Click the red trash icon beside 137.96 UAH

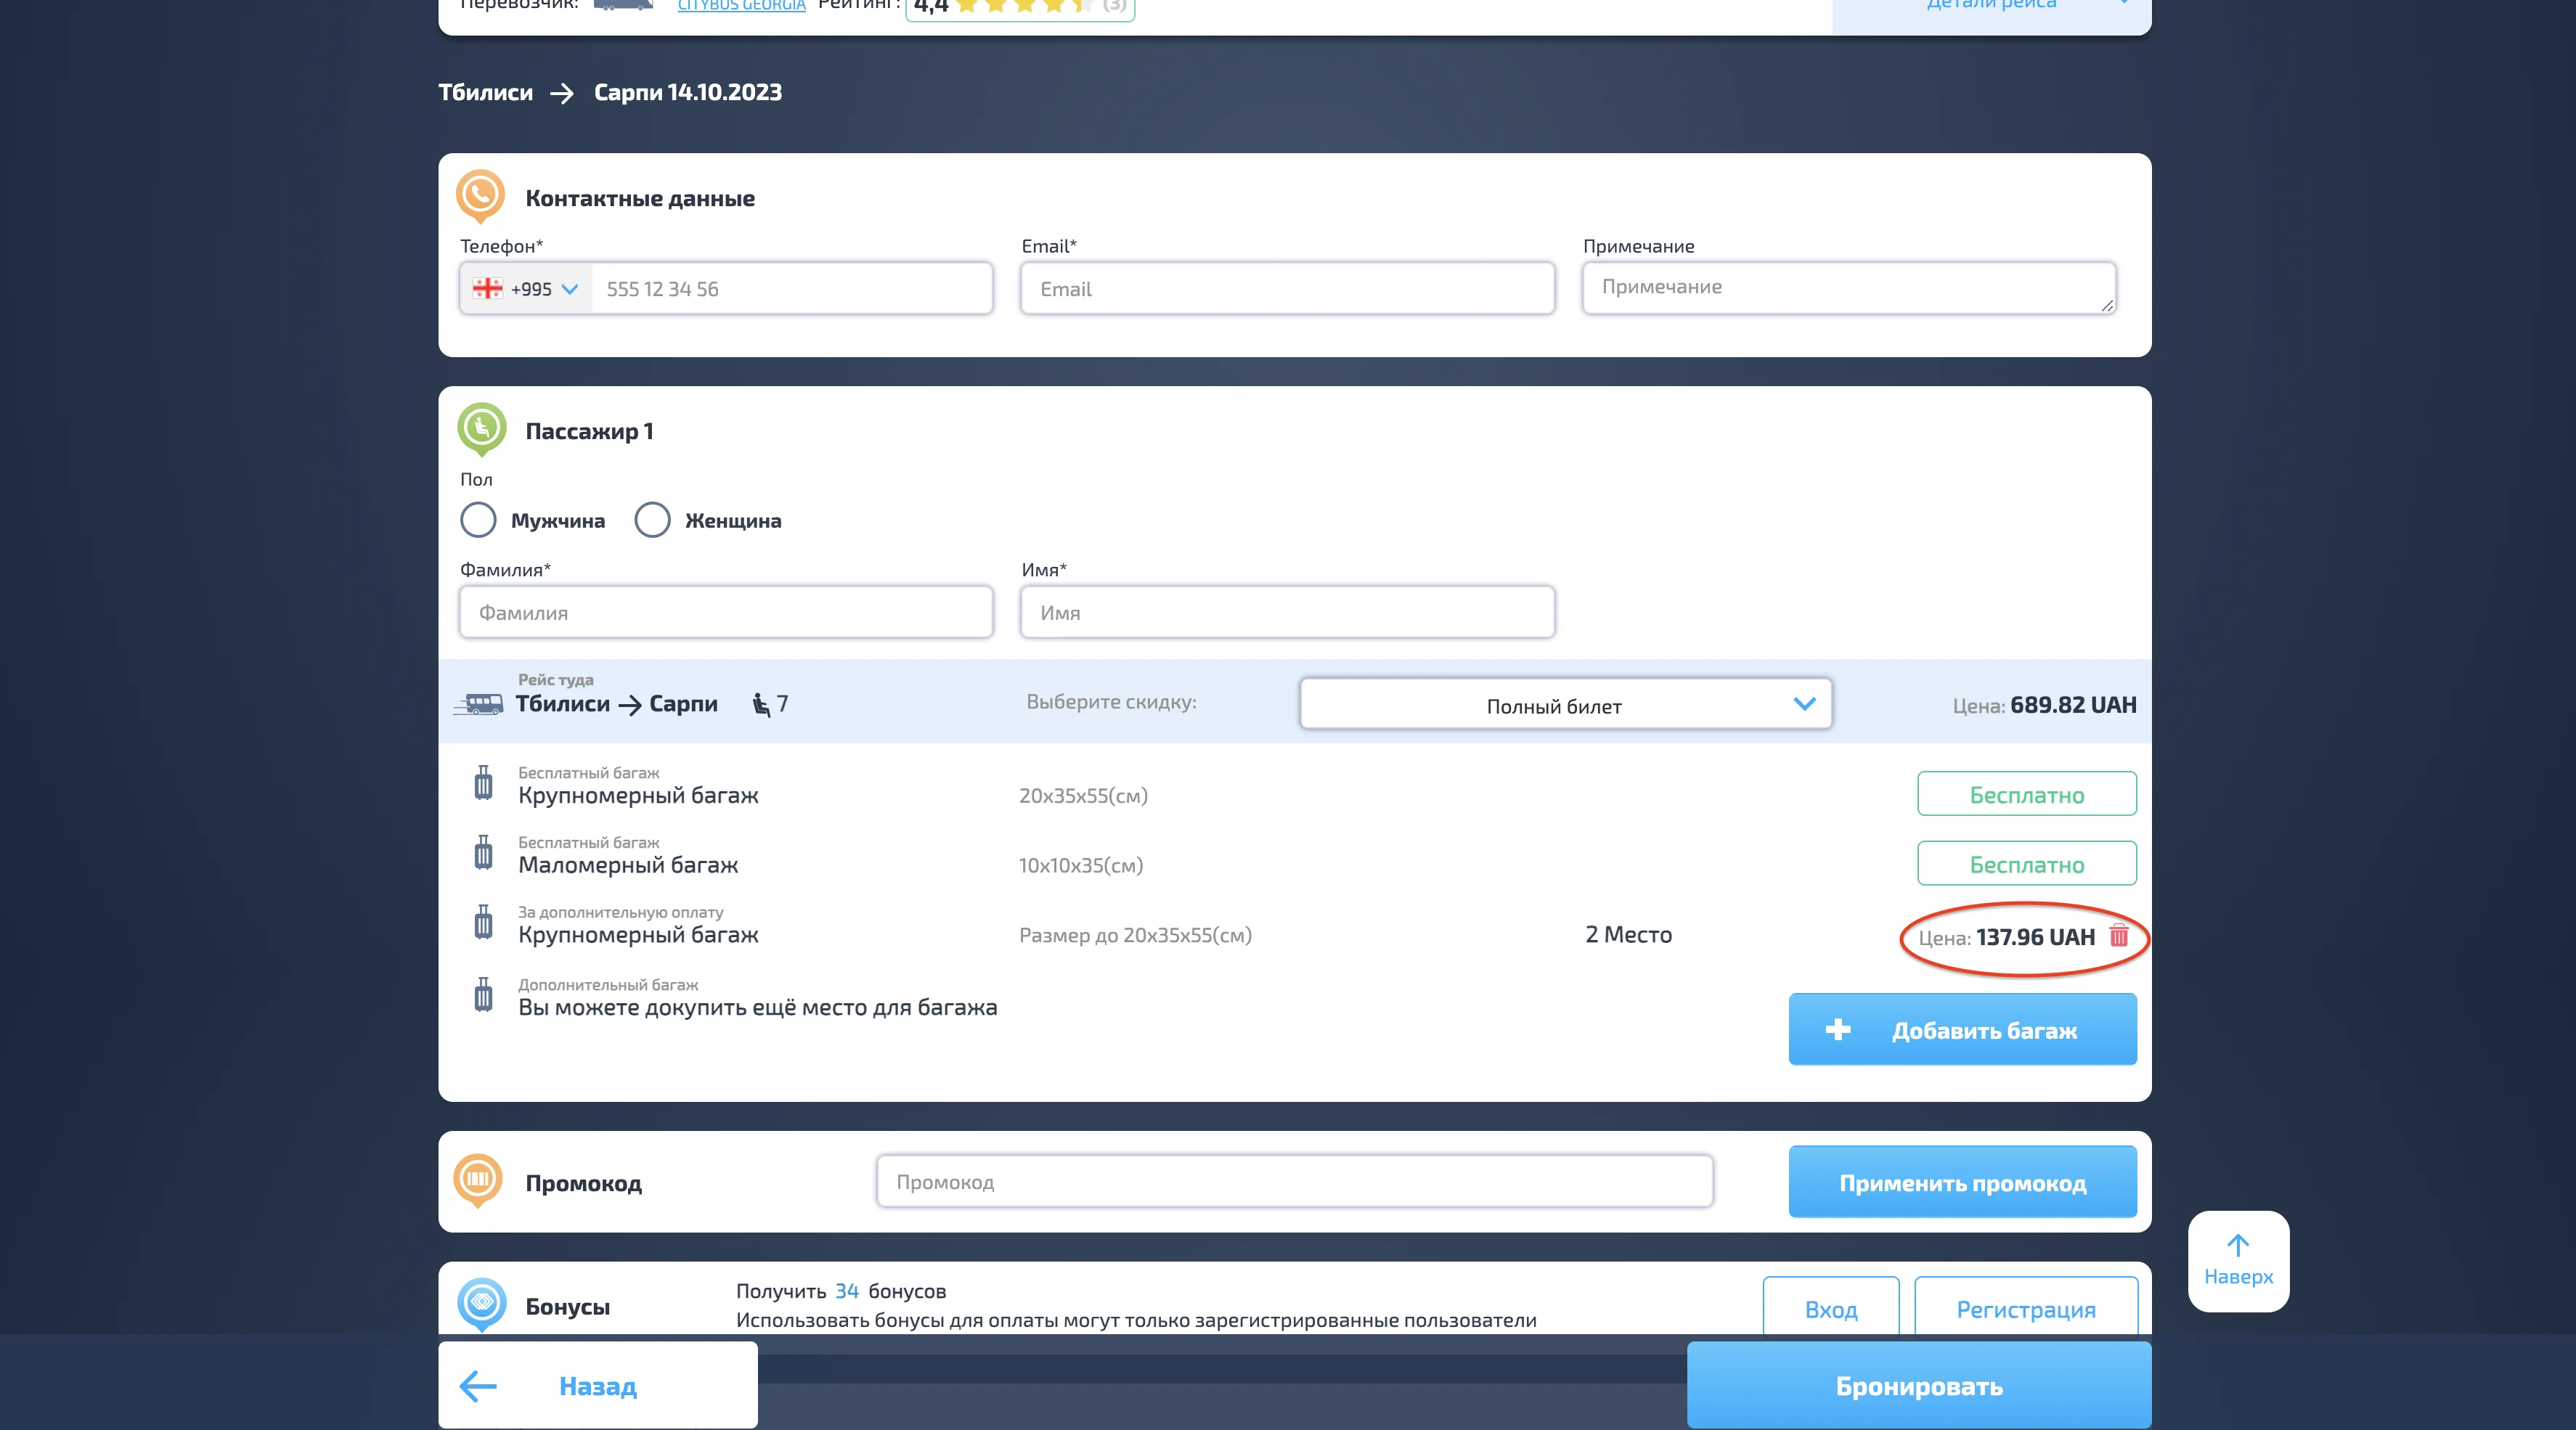click(2118, 936)
